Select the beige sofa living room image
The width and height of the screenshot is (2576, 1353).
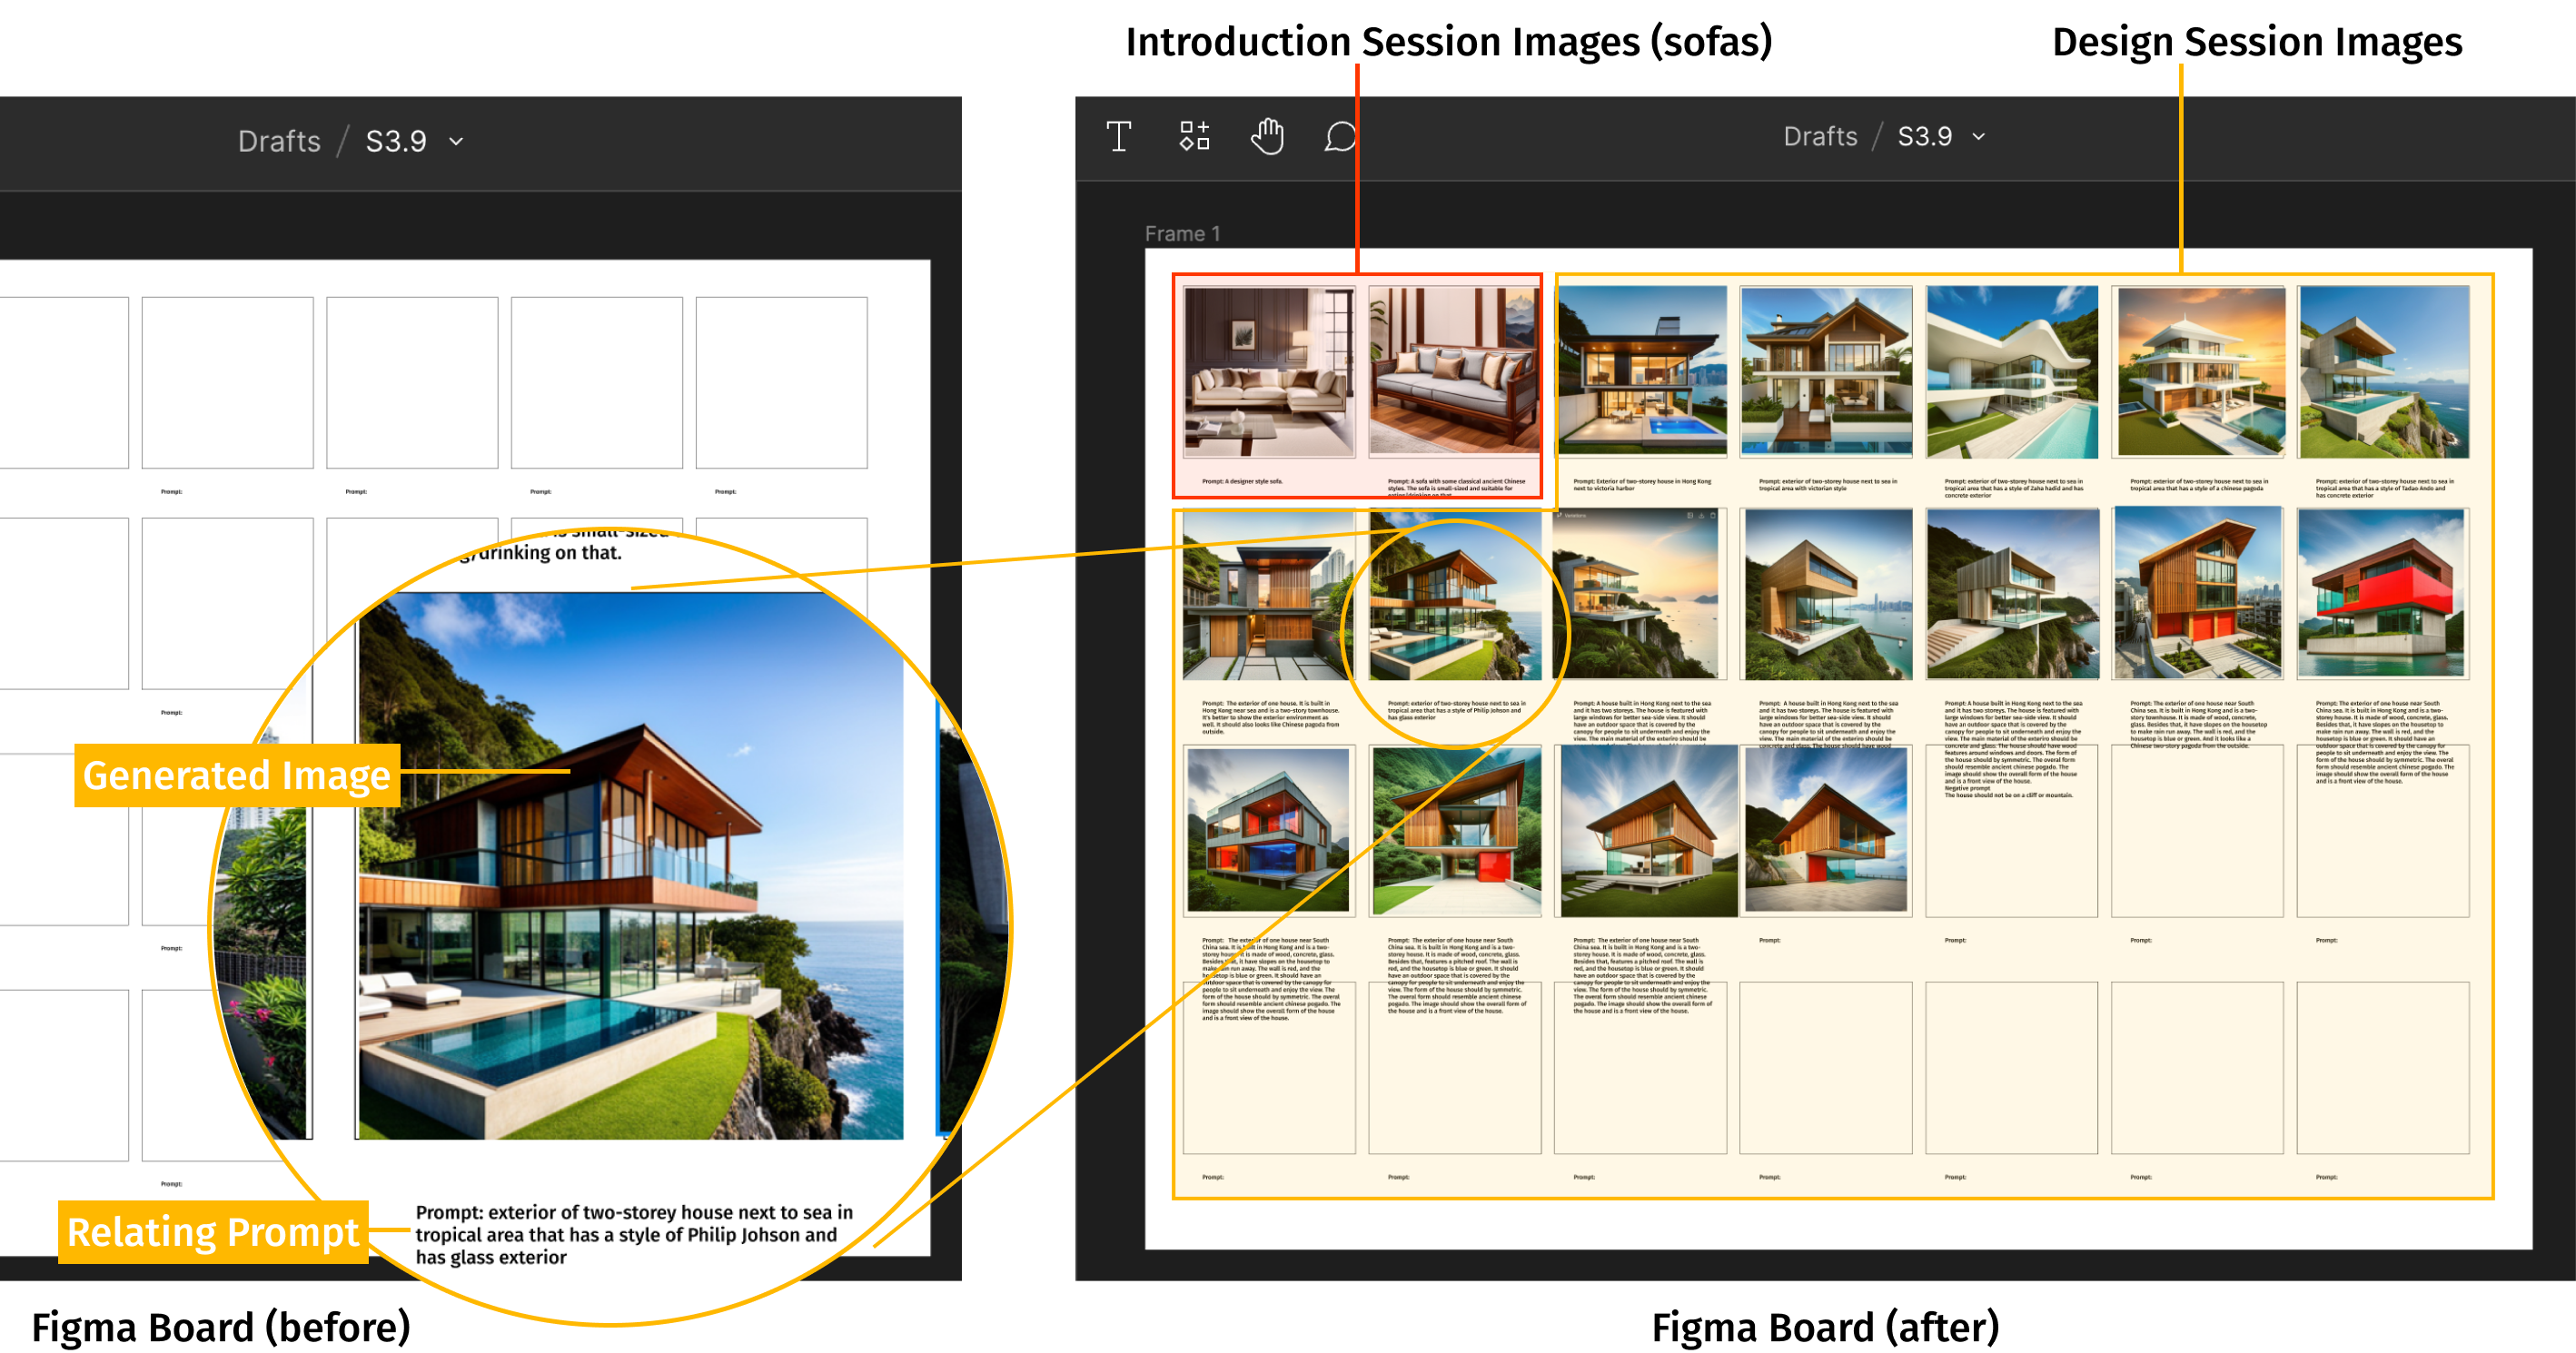(1268, 372)
